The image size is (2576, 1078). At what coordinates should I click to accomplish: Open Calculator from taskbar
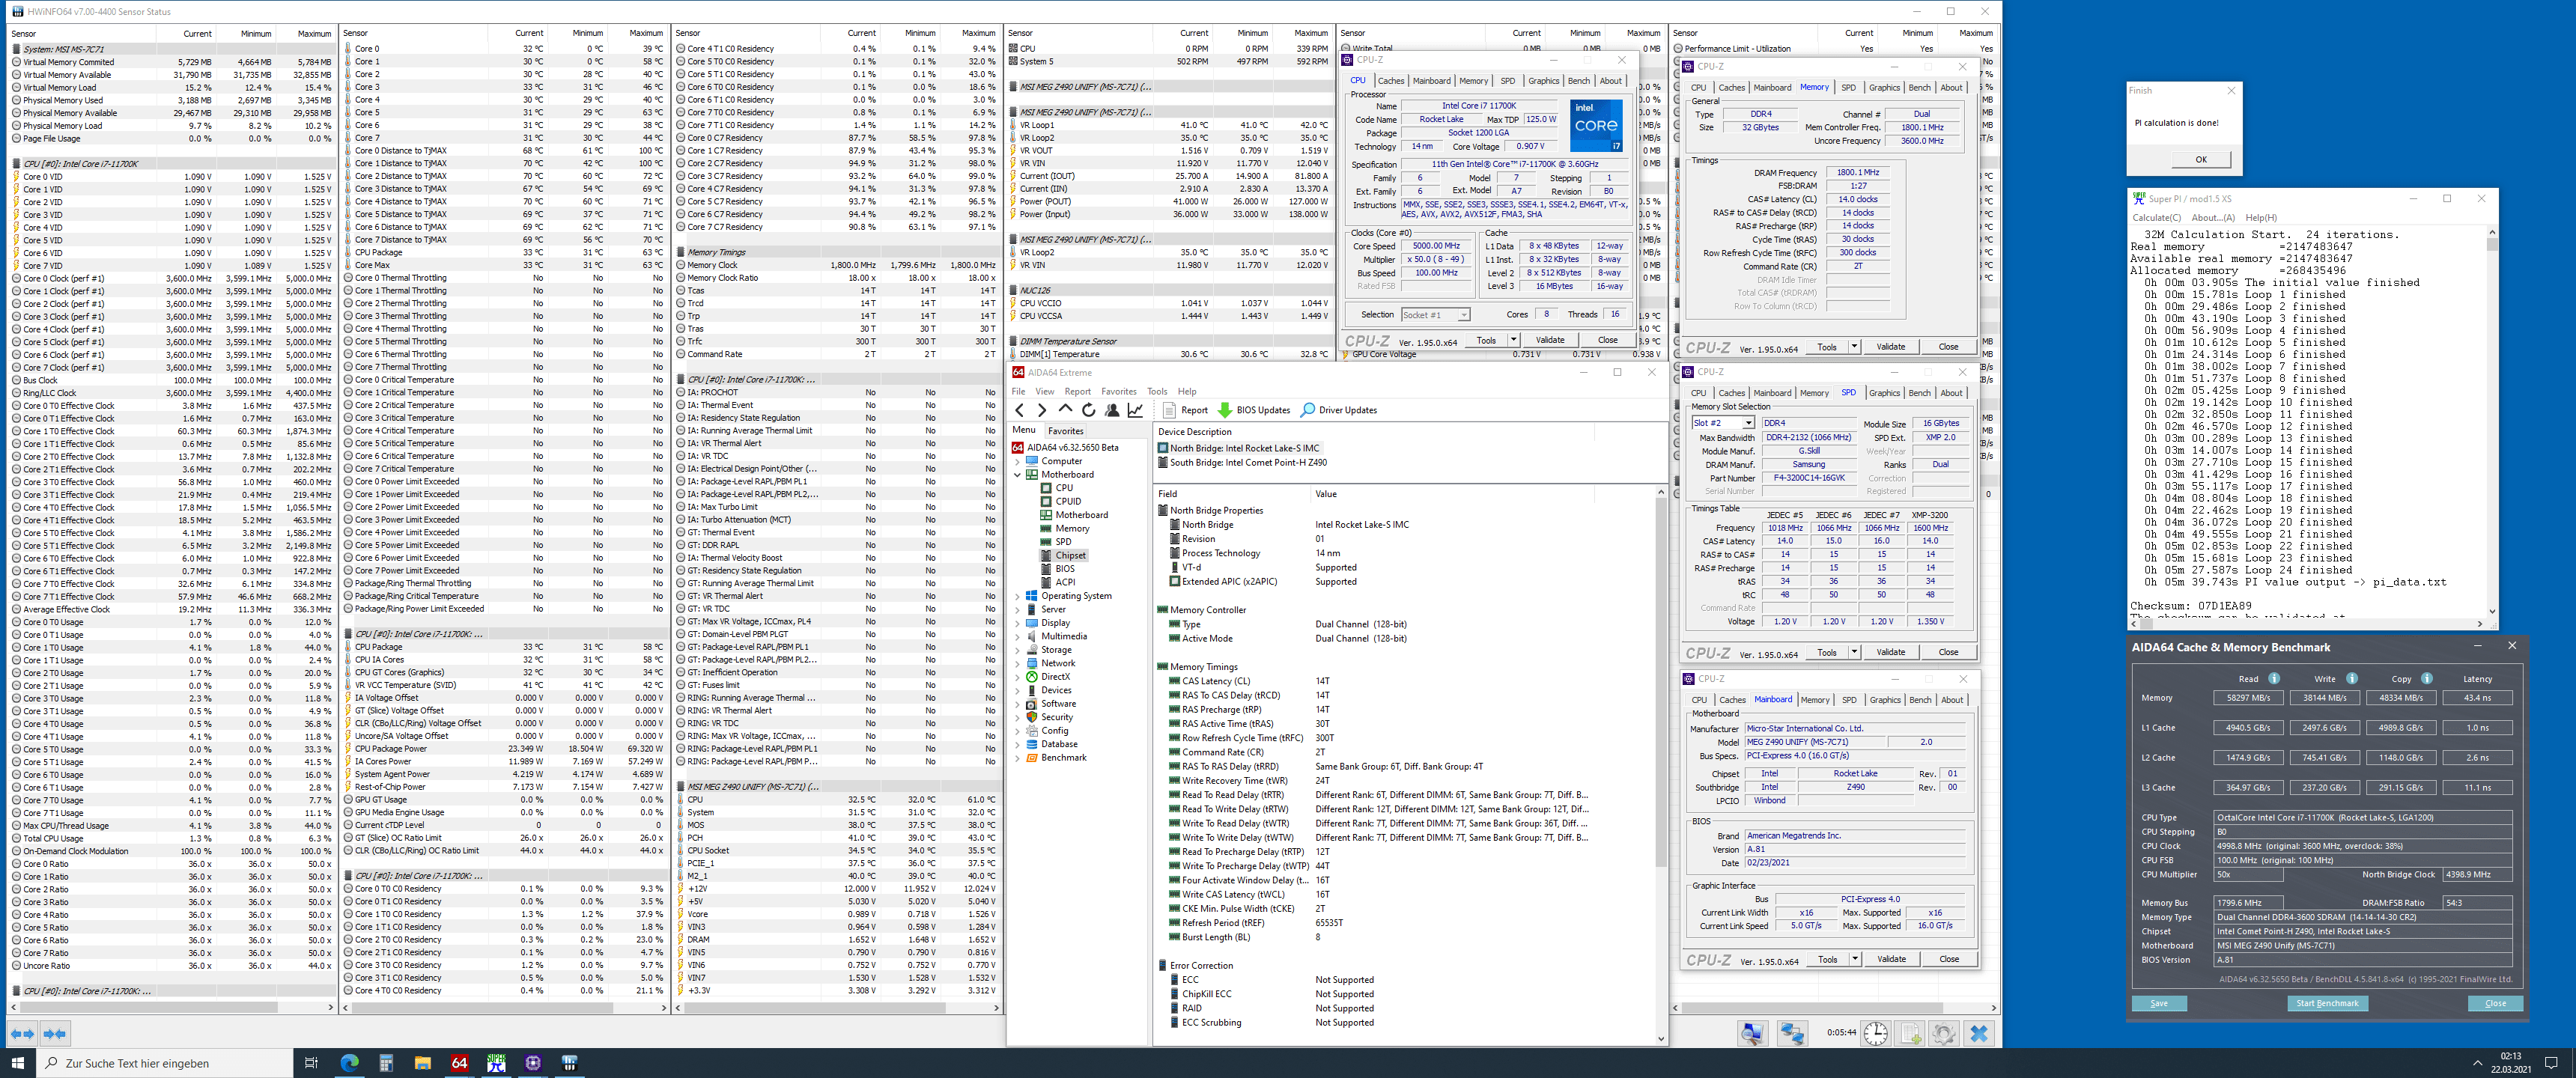click(x=386, y=1063)
